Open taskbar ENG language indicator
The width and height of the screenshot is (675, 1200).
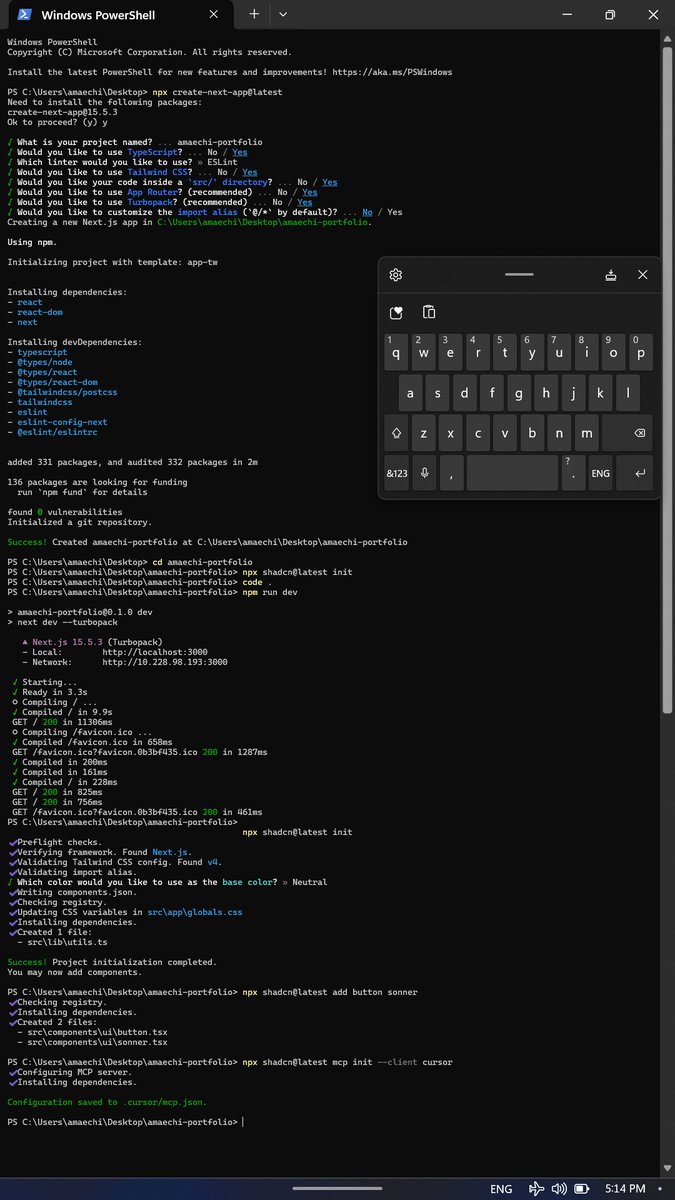501,1189
